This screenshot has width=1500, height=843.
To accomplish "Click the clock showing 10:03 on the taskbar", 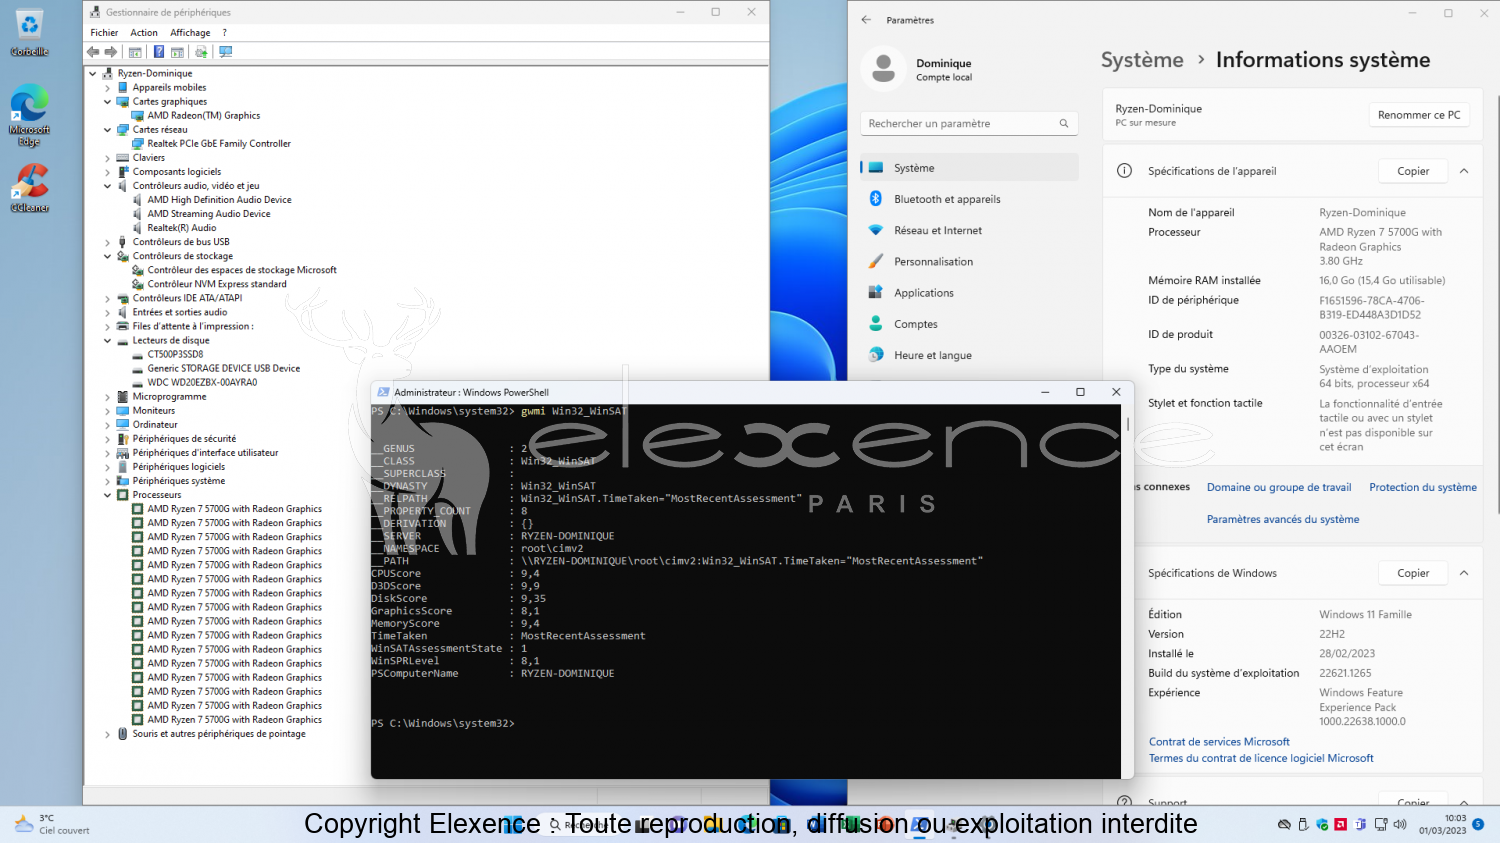I will pos(1443,824).
